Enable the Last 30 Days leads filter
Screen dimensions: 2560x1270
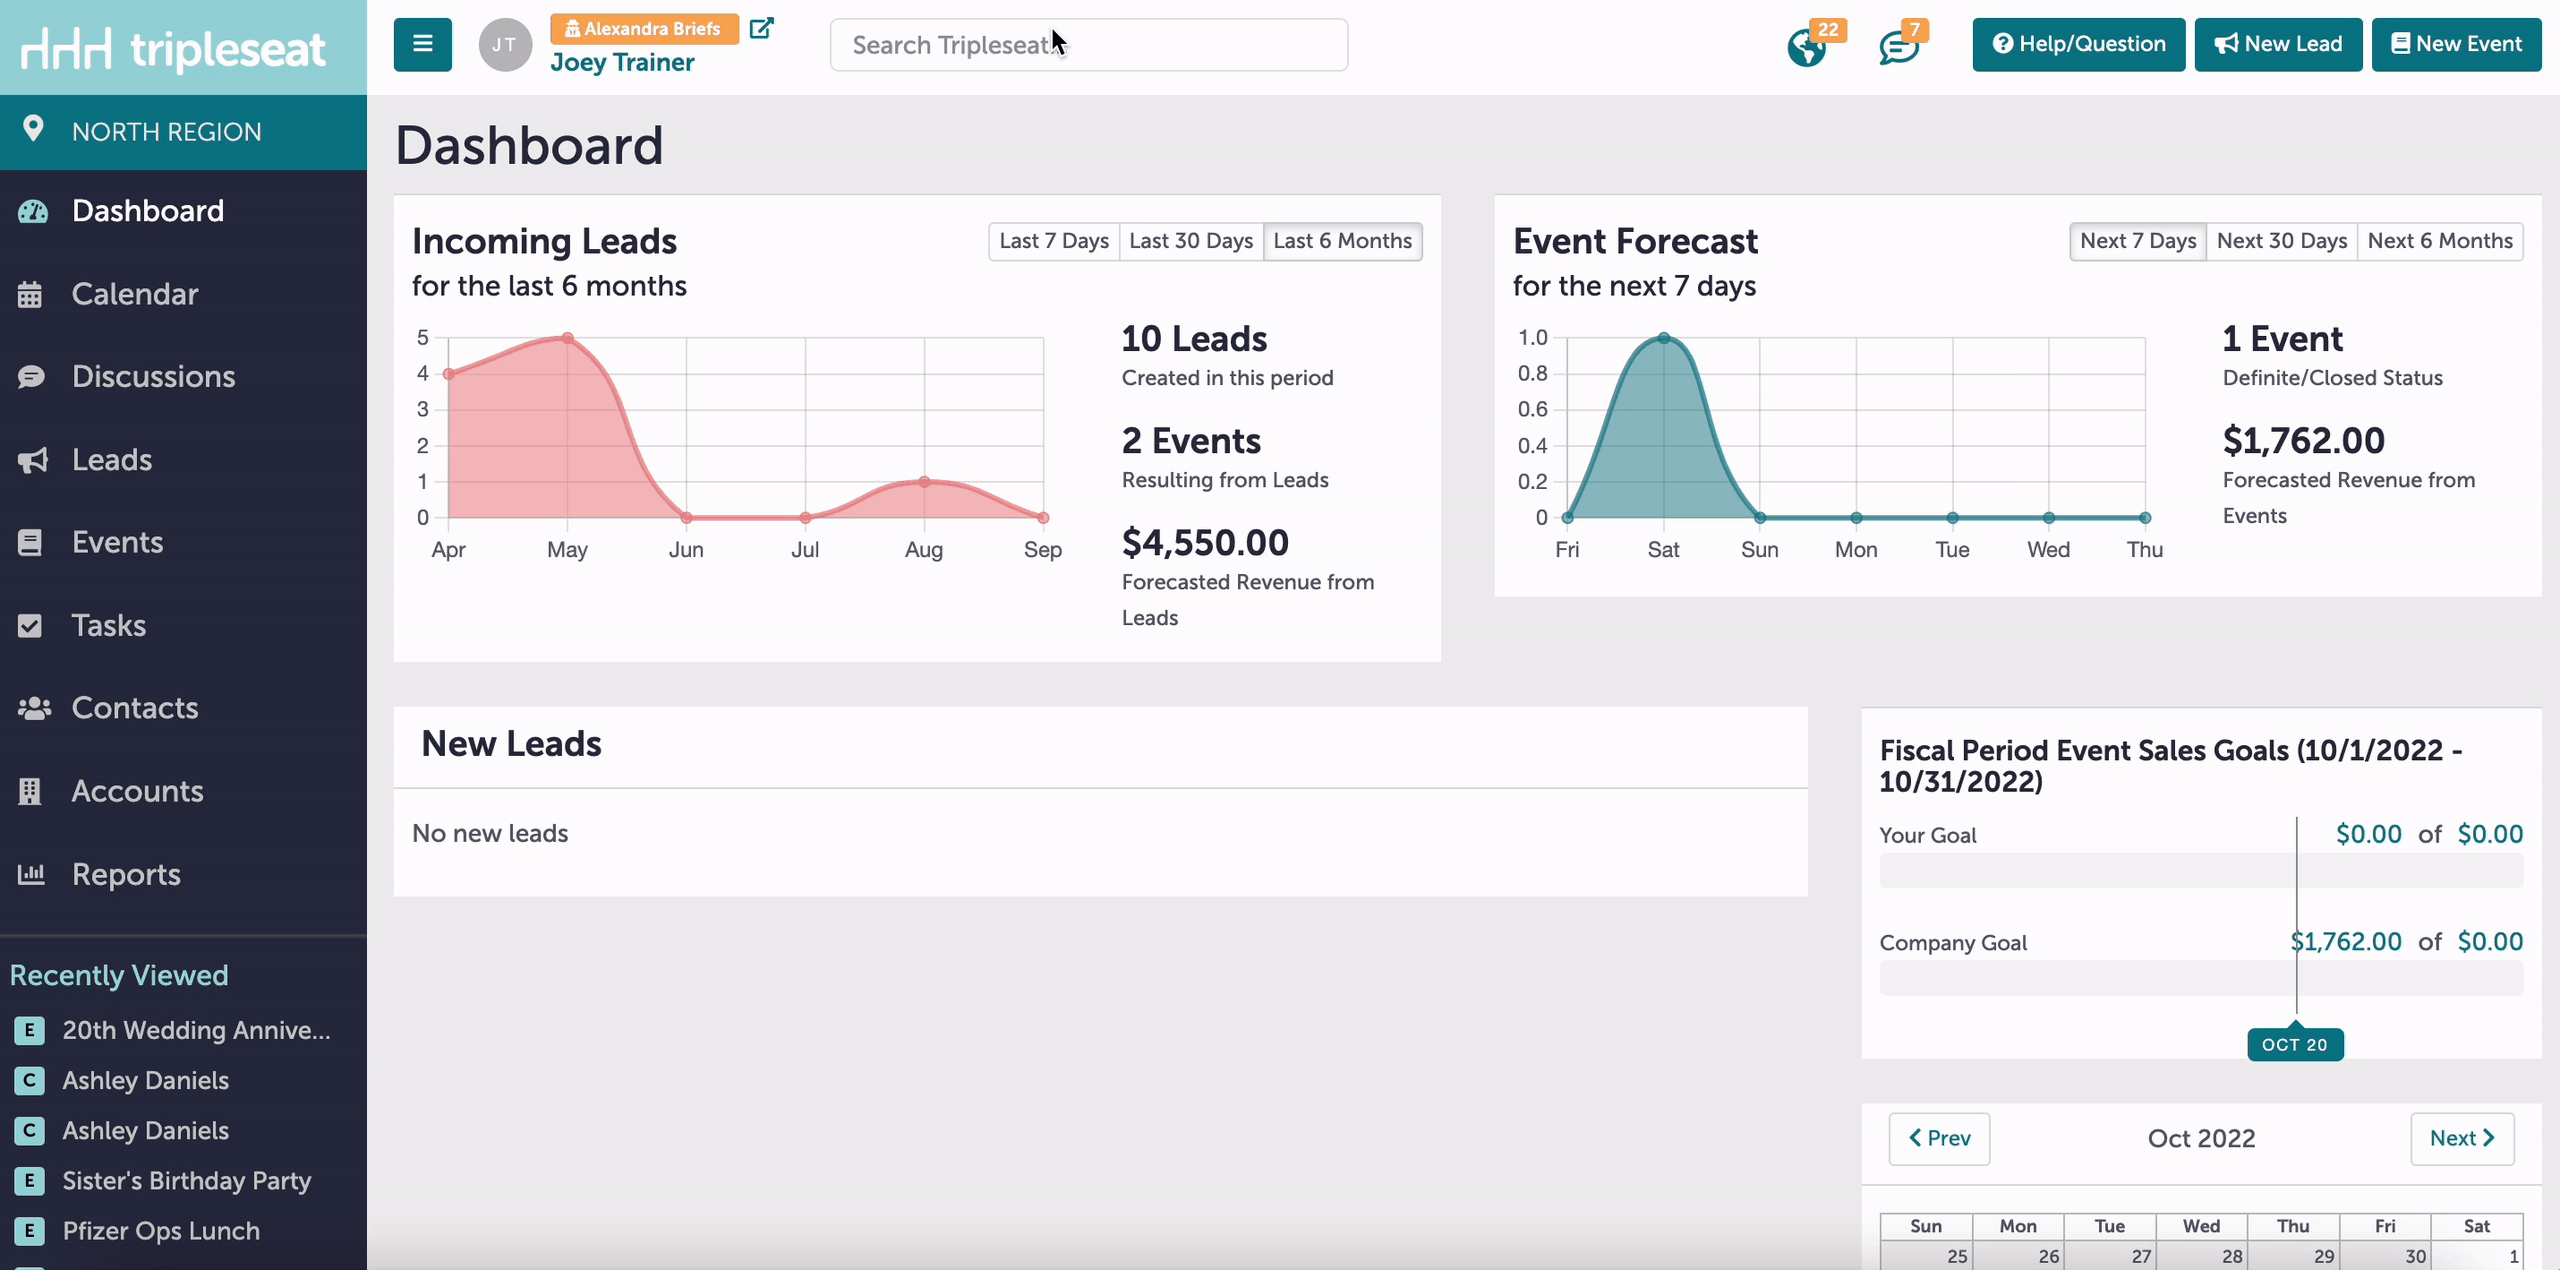tap(1190, 241)
